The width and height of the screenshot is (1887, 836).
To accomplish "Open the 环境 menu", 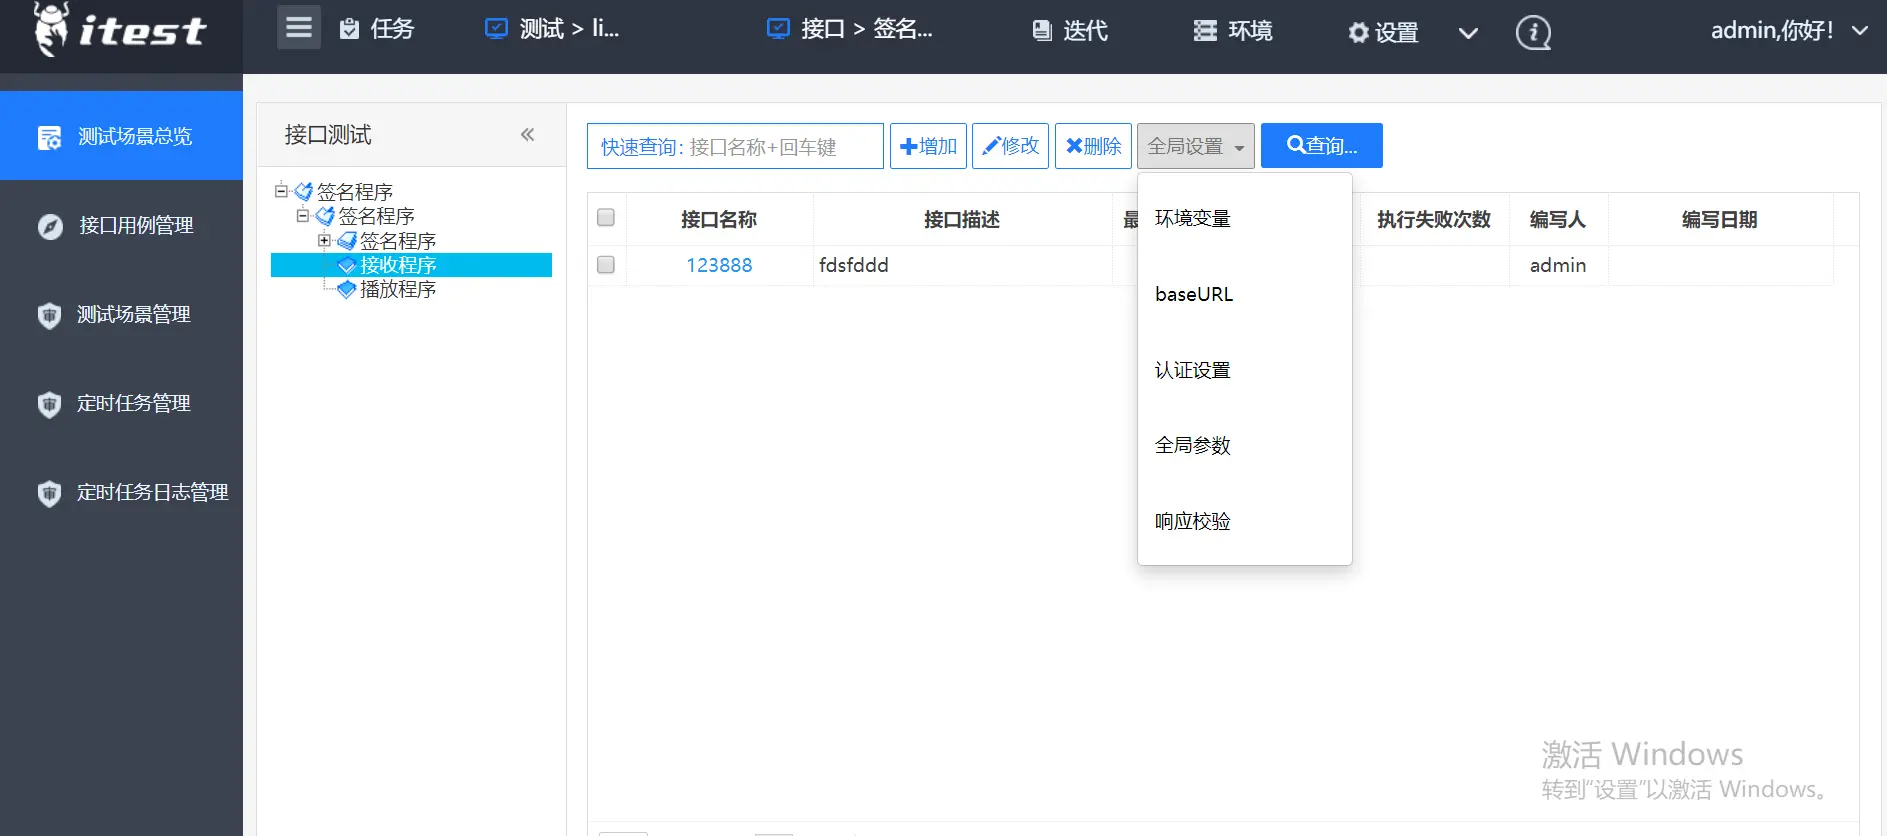I will click(x=1233, y=31).
